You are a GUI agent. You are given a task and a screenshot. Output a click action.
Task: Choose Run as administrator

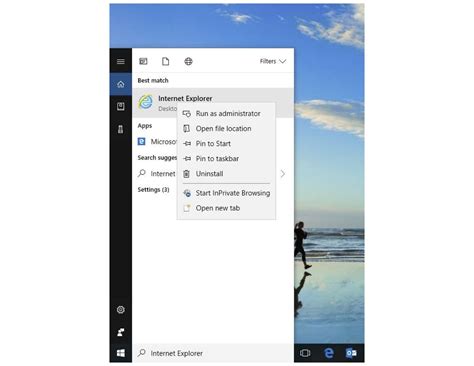pos(227,114)
